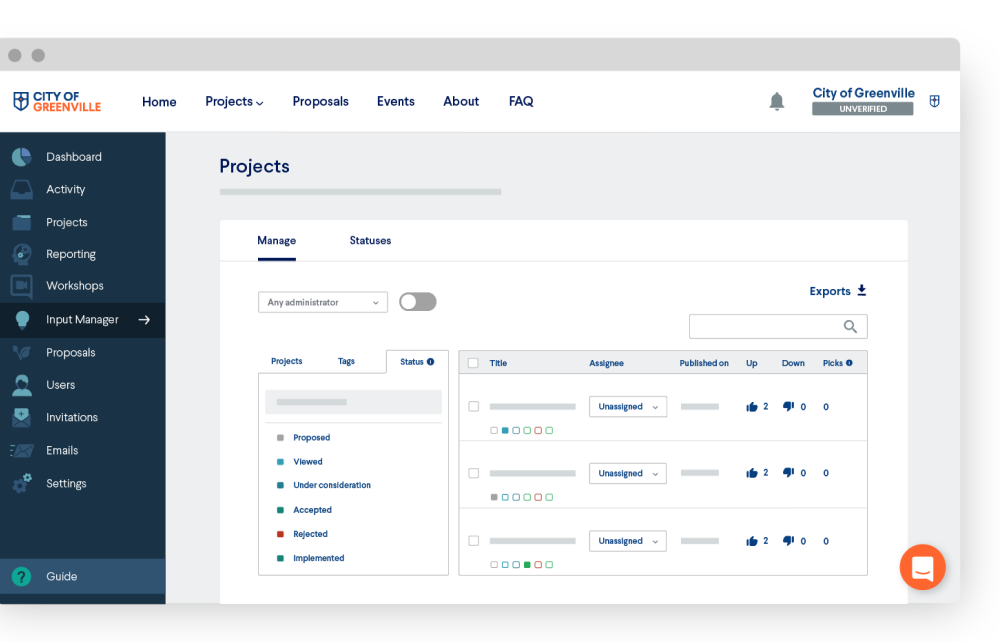Image resolution: width=1000 pixels, height=644 pixels.
Task: Click the Guide question mark icon
Action: click(21, 576)
